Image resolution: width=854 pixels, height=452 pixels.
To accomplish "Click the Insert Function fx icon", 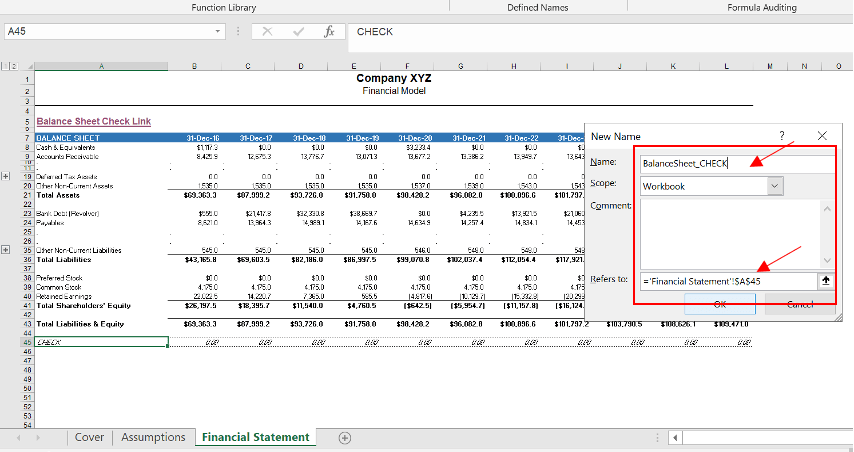I will click(x=329, y=32).
